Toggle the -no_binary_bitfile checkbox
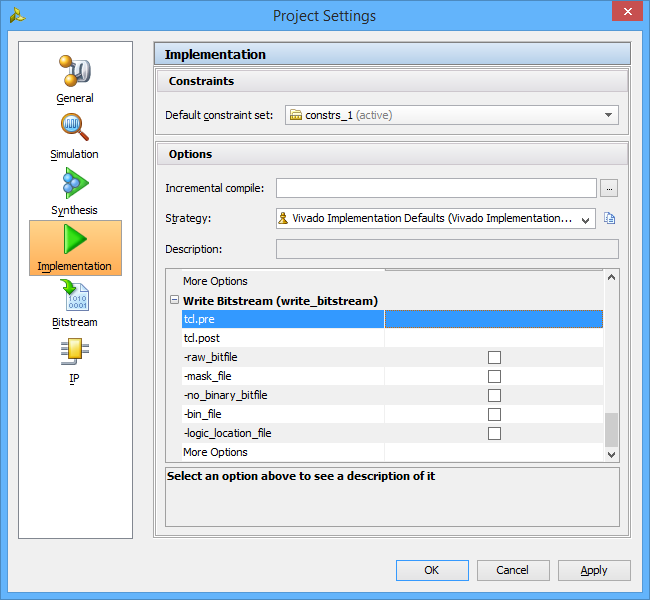This screenshot has height=600, width=650. (x=494, y=395)
